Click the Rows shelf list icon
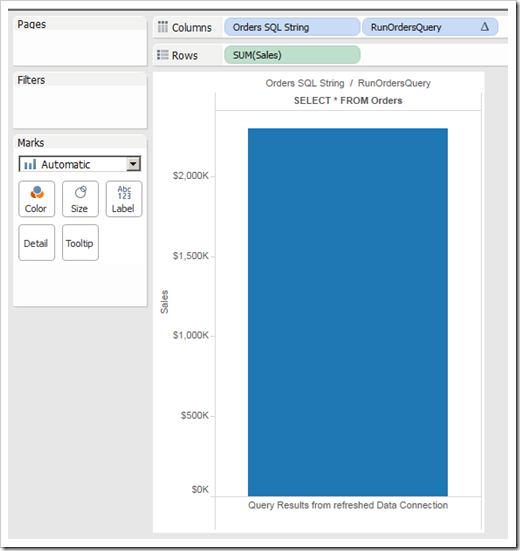This screenshot has width=520, height=551. (163, 55)
